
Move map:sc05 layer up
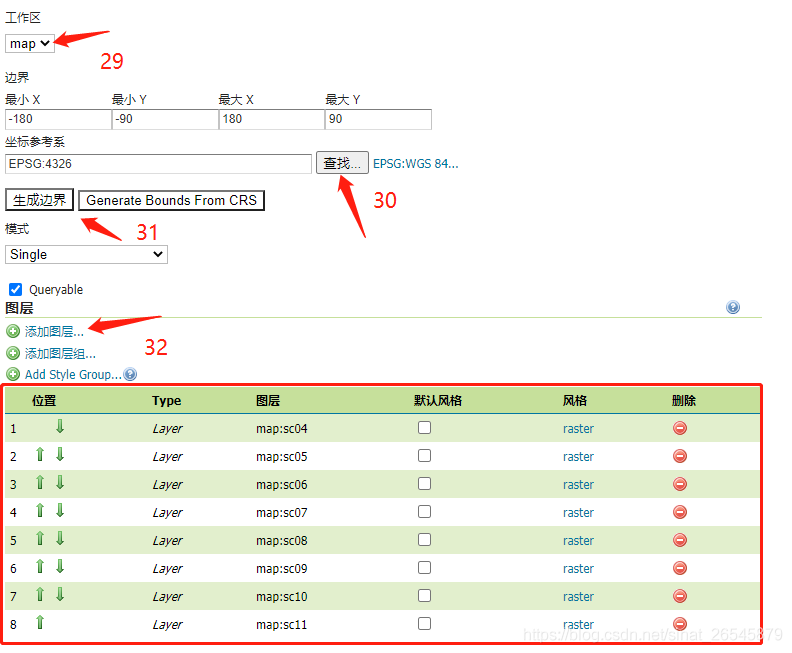coord(40,455)
